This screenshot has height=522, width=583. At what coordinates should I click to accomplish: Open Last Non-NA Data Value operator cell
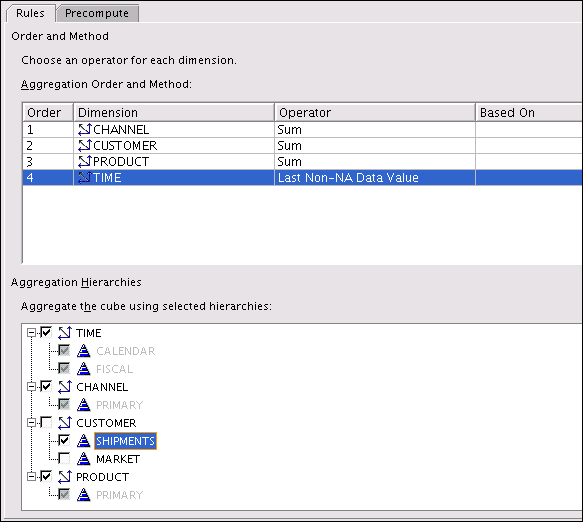[375, 177]
